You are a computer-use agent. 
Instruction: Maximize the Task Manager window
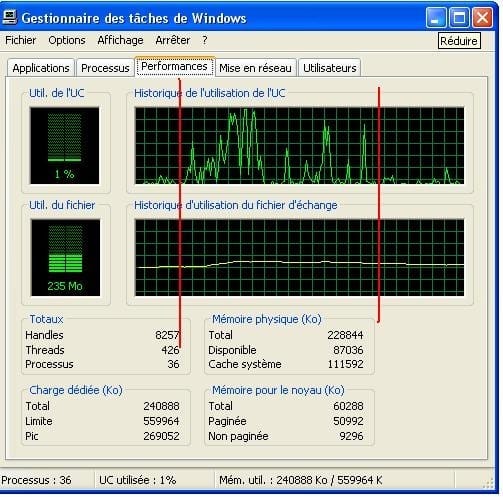tap(459, 18)
